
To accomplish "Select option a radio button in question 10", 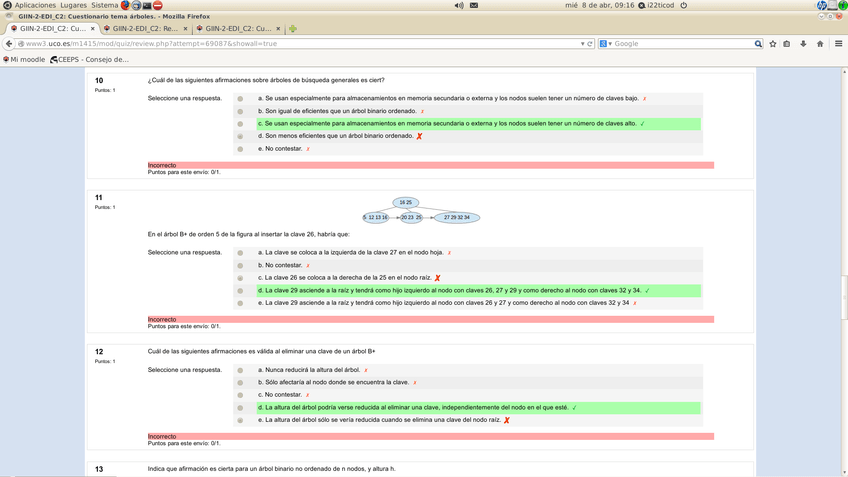I will pos(240,99).
